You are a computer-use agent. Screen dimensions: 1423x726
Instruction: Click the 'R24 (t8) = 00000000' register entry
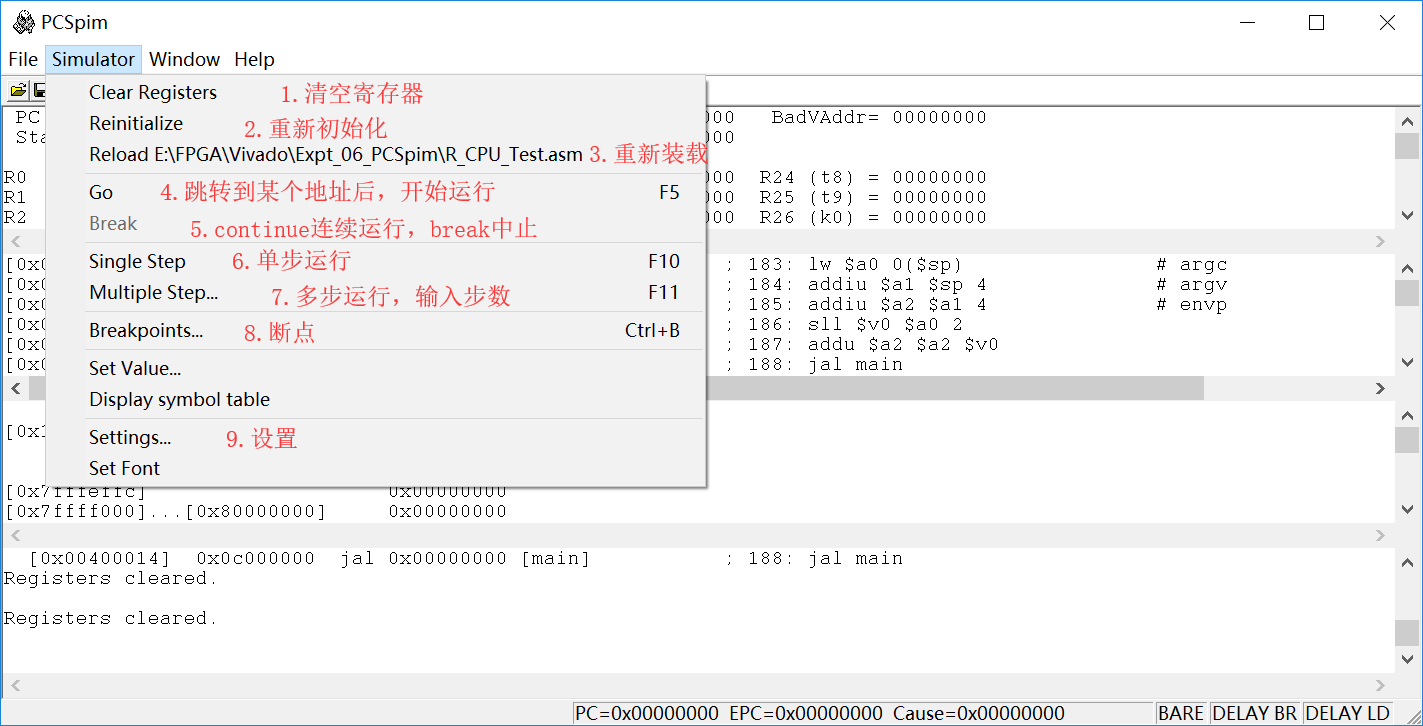(873, 178)
